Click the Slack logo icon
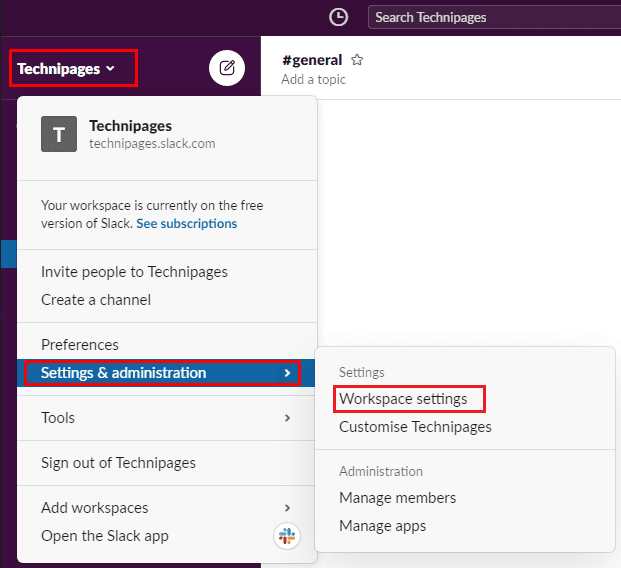621x568 pixels. click(x=287, y=536)
